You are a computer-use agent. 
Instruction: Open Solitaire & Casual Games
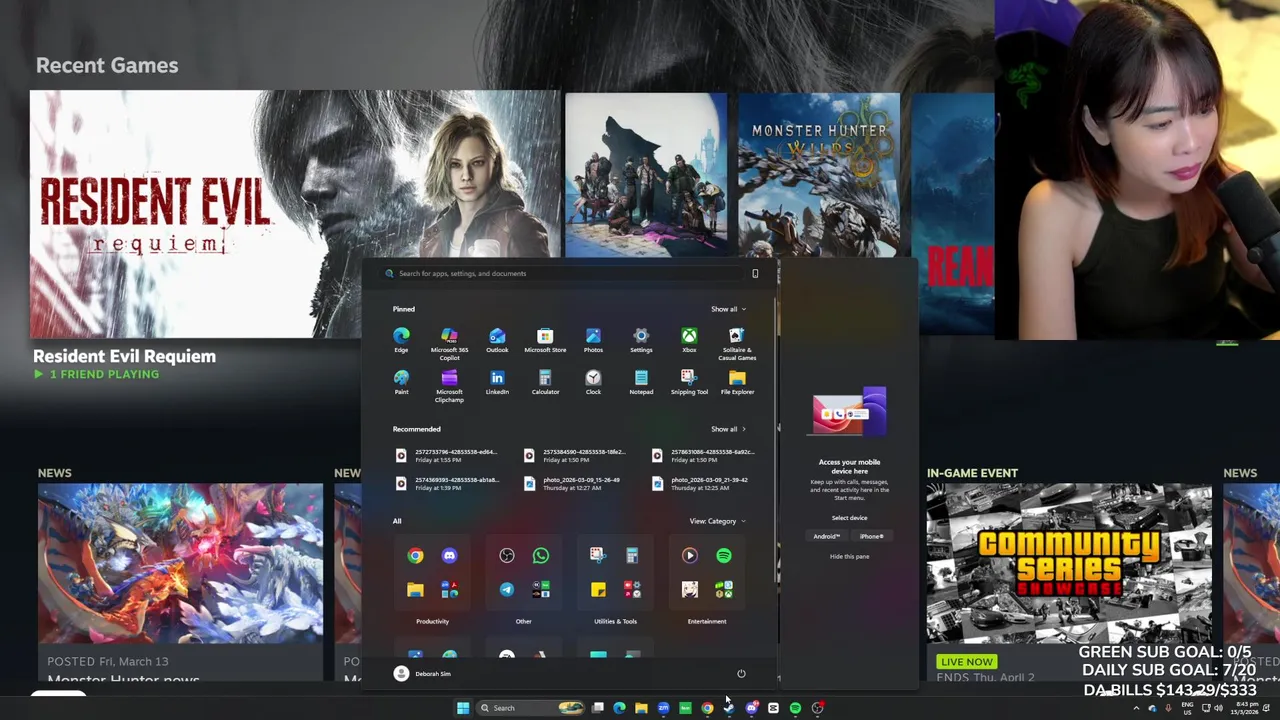(x=737, y=343)
